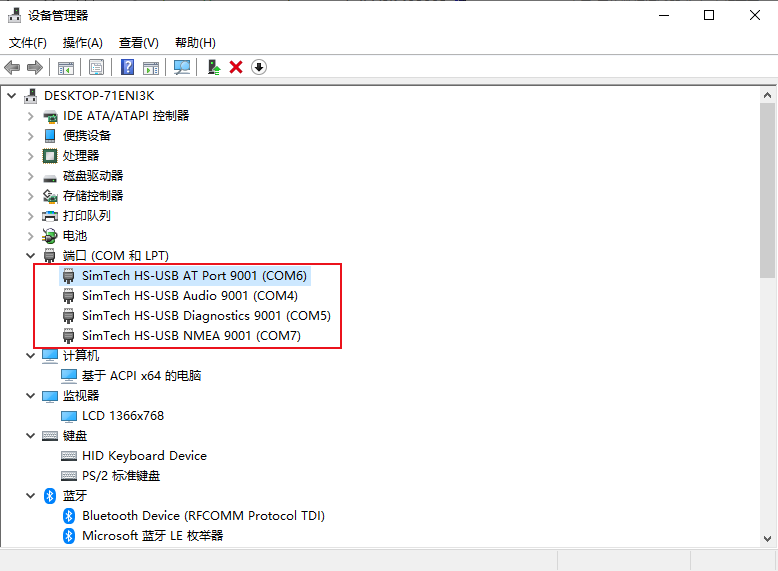The height and width of the screenshot is (571, 778).
Task: Click the DESKTOP-71ENI3K computer icon
Action: coord(31,96)
